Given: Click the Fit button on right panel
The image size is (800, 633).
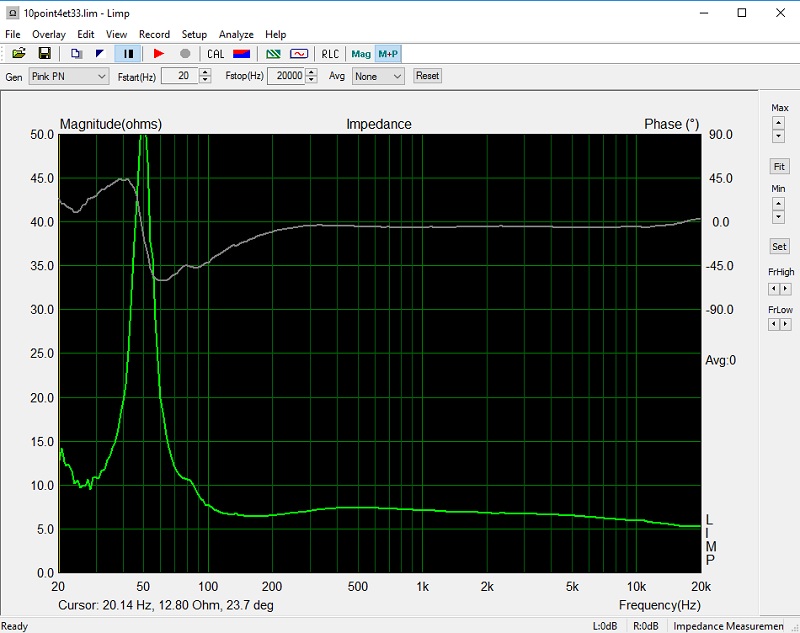Looking at the screenshot, I should (x=779, y=166).
